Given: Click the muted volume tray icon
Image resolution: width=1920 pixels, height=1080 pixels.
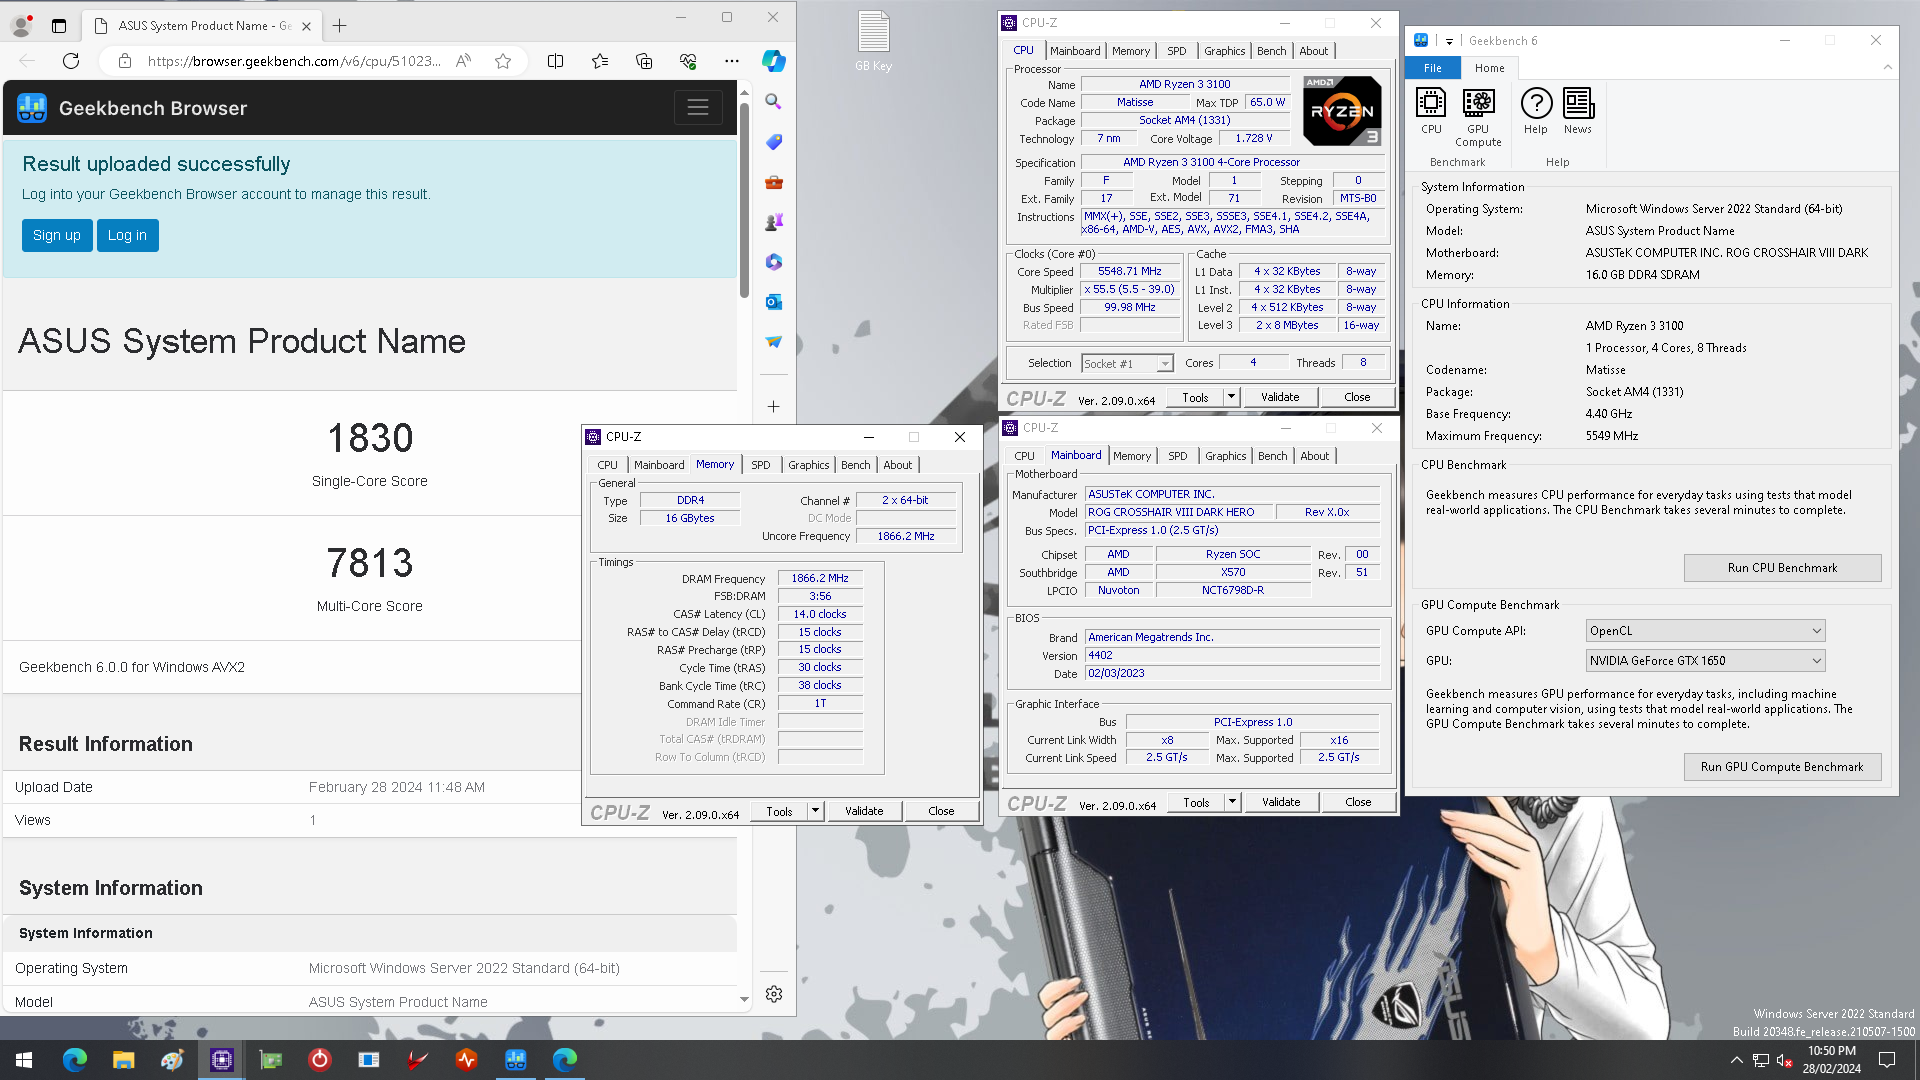Looking at the screenshot, I should click(x=1784, y=1060).
